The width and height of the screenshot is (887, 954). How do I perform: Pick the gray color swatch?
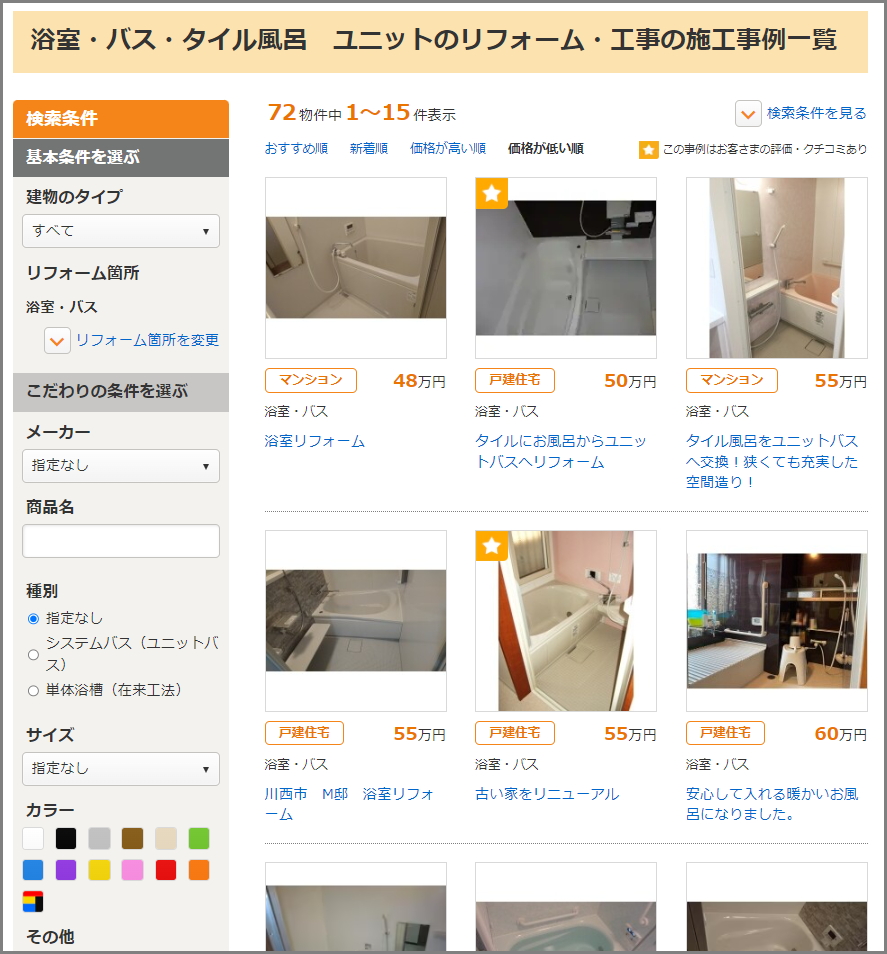(x=99, y=838)
